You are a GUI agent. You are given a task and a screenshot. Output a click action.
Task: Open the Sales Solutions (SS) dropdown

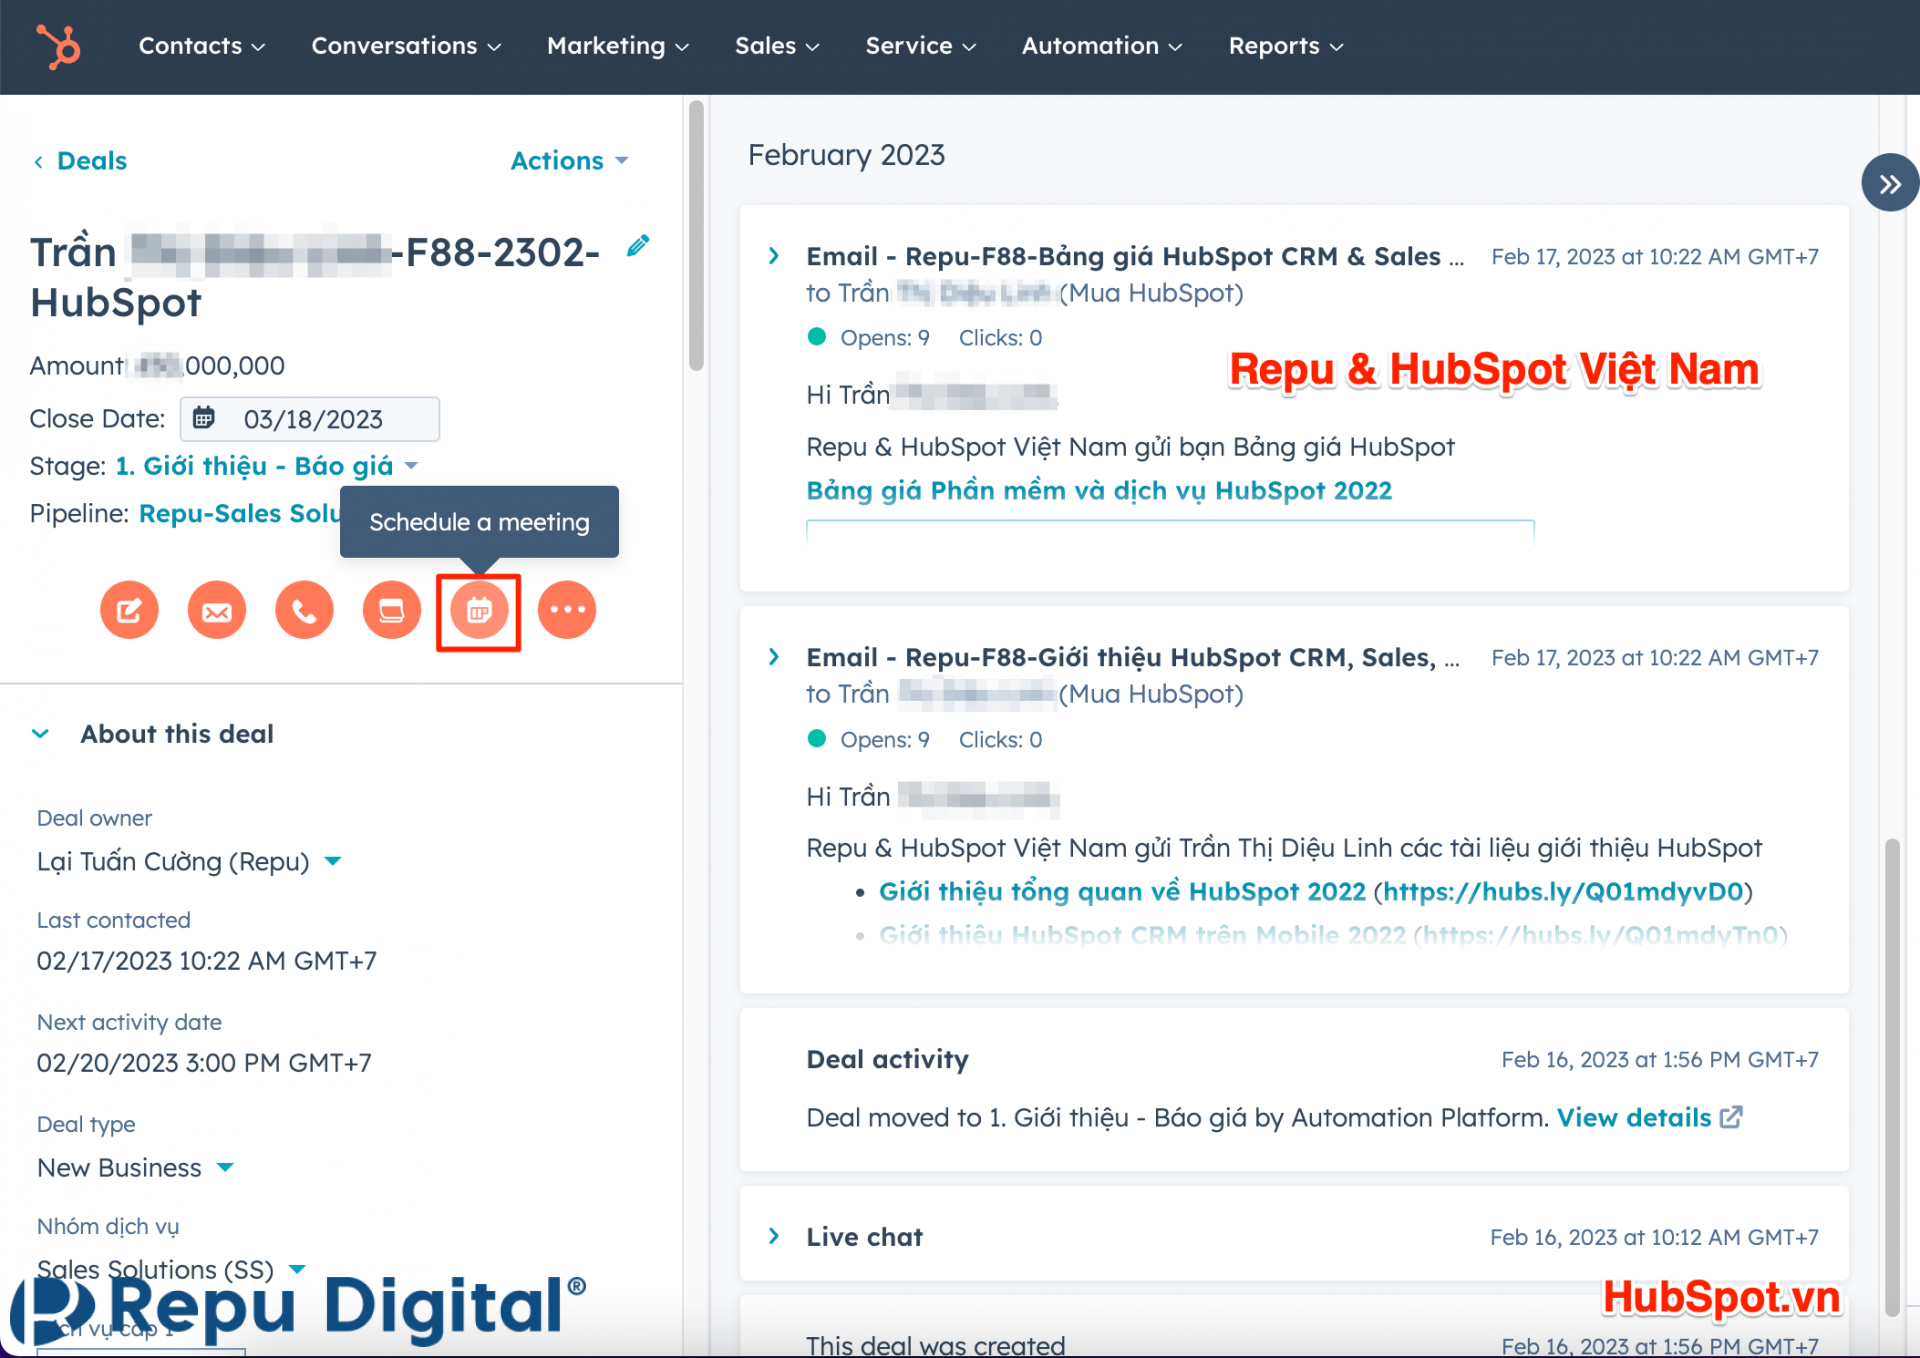171,1269
